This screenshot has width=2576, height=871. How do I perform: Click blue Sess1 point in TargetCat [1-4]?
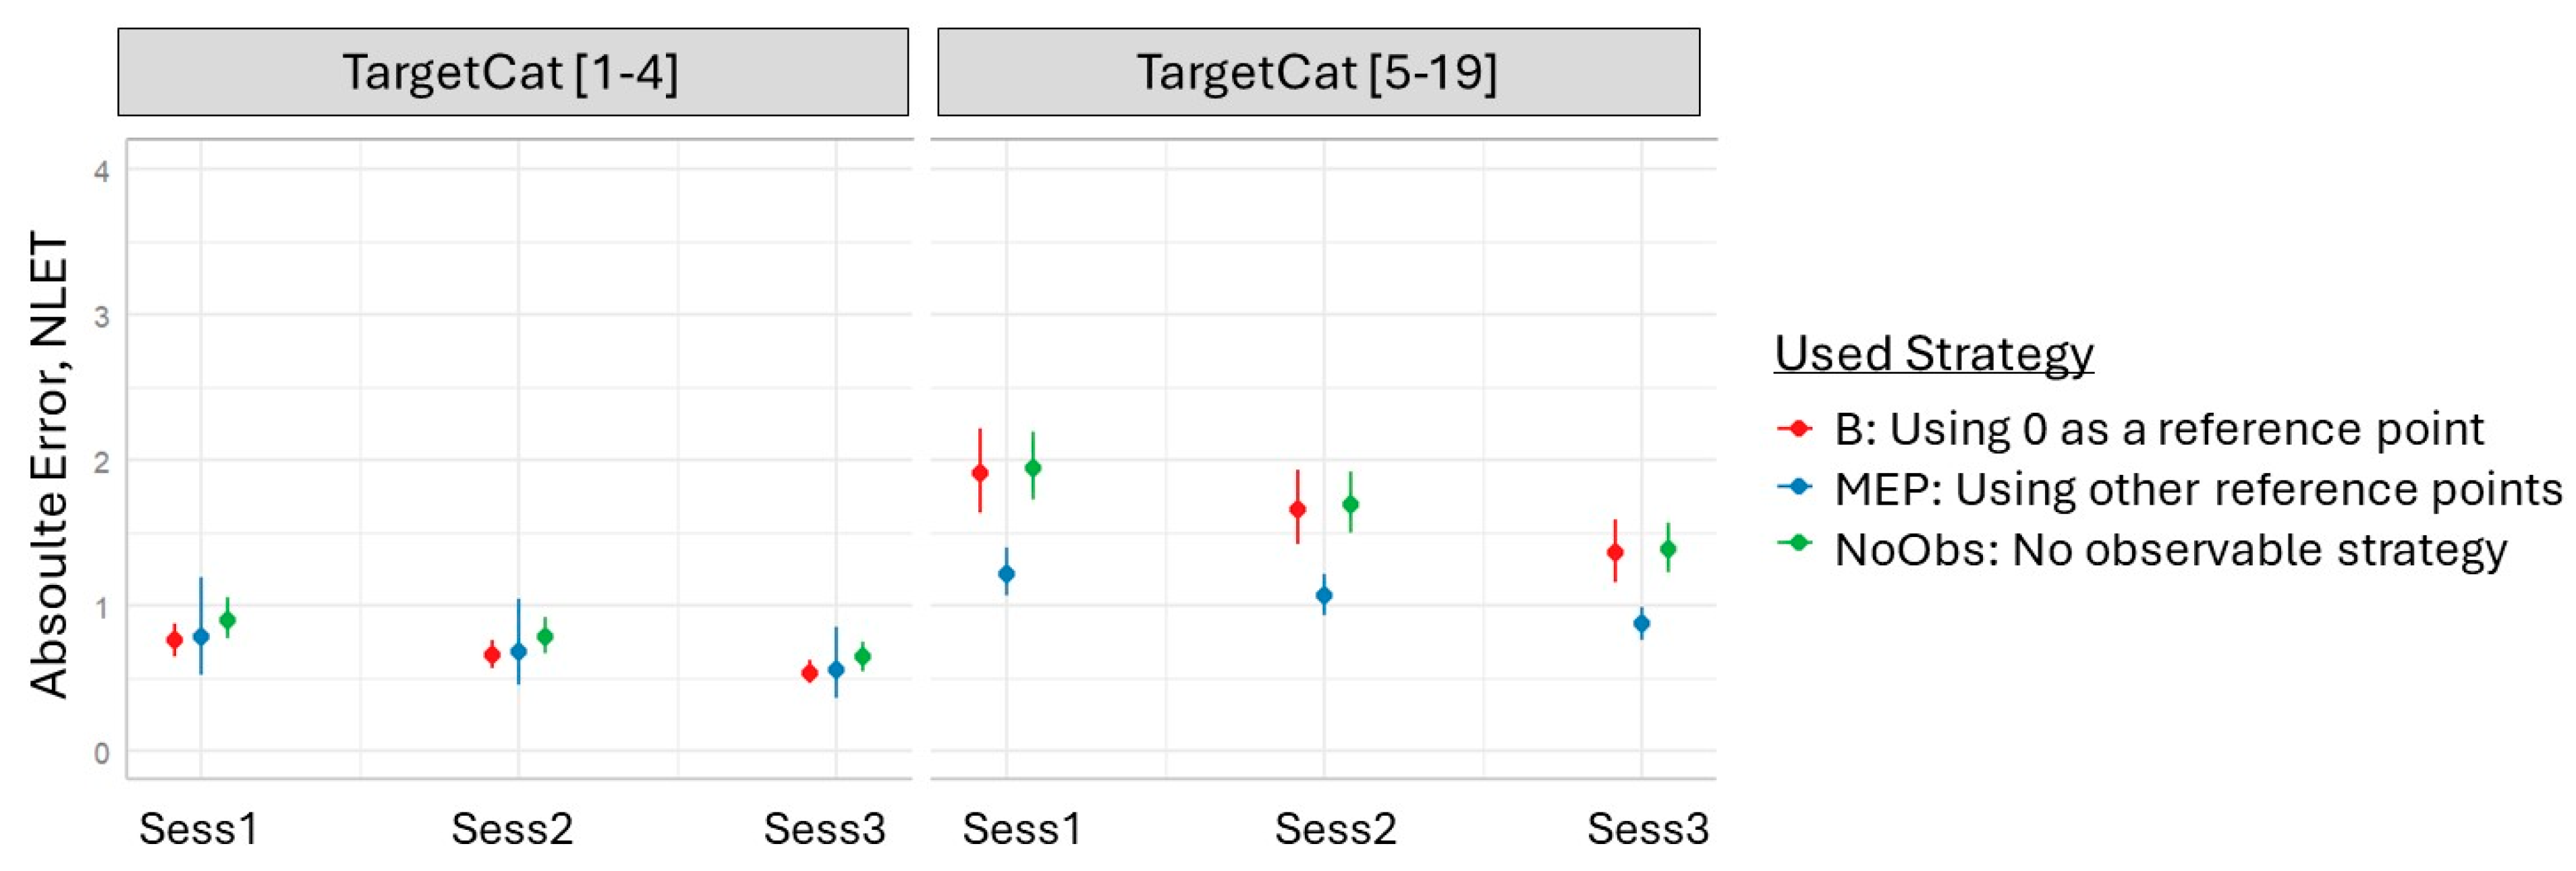pos(201,636)
